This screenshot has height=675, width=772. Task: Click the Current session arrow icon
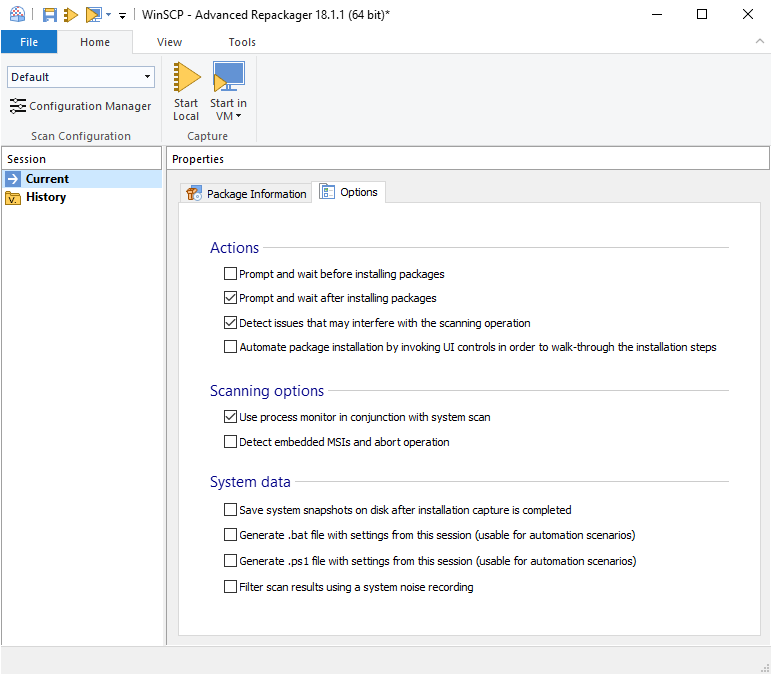[x=13, y=179]
